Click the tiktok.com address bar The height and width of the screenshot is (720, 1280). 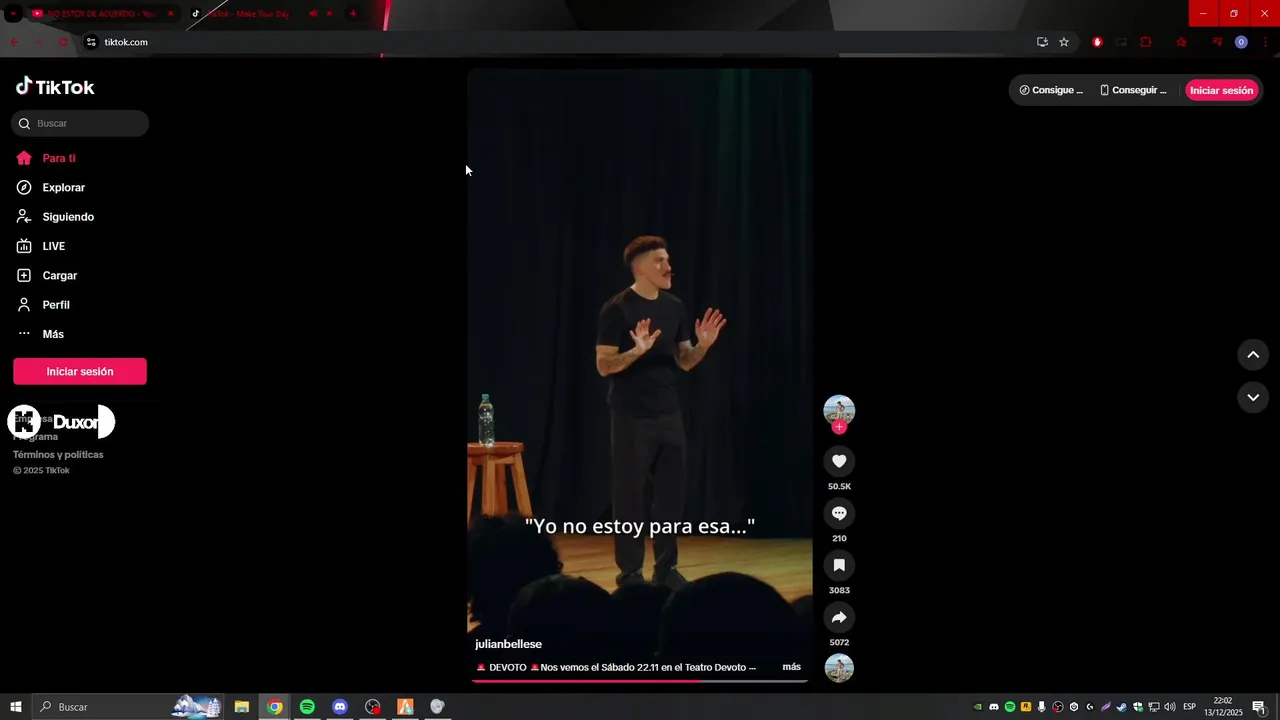click(x=560, y=42)
